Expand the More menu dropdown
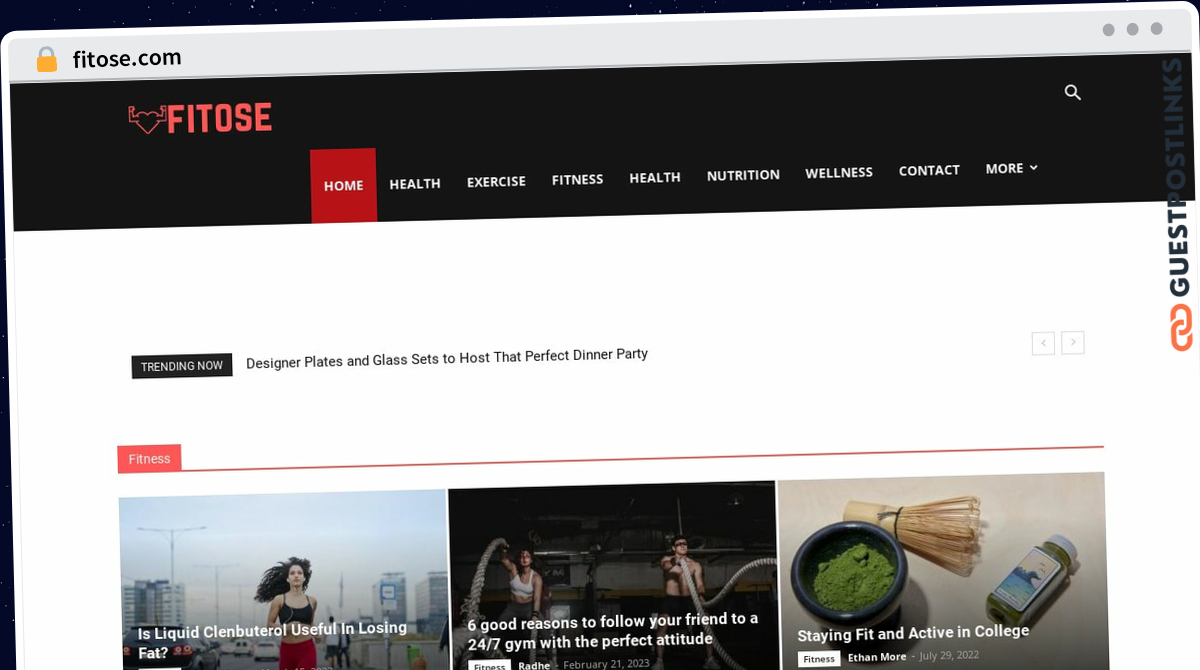1200x670 pixels. [1012, 168]
